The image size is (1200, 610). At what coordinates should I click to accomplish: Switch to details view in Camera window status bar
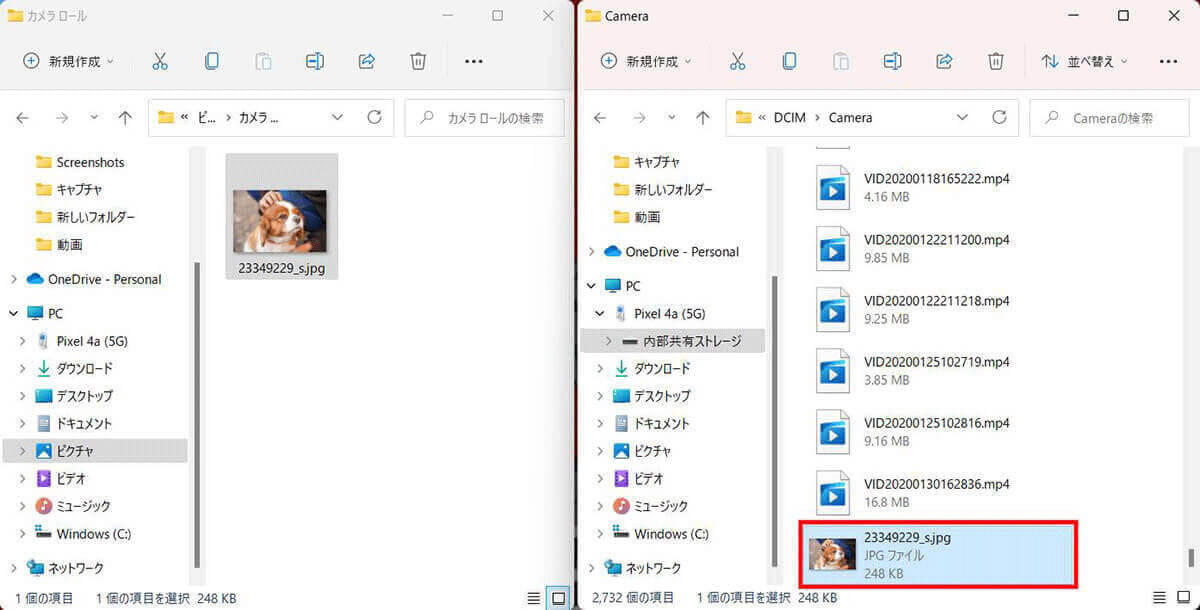(1159, 598)
